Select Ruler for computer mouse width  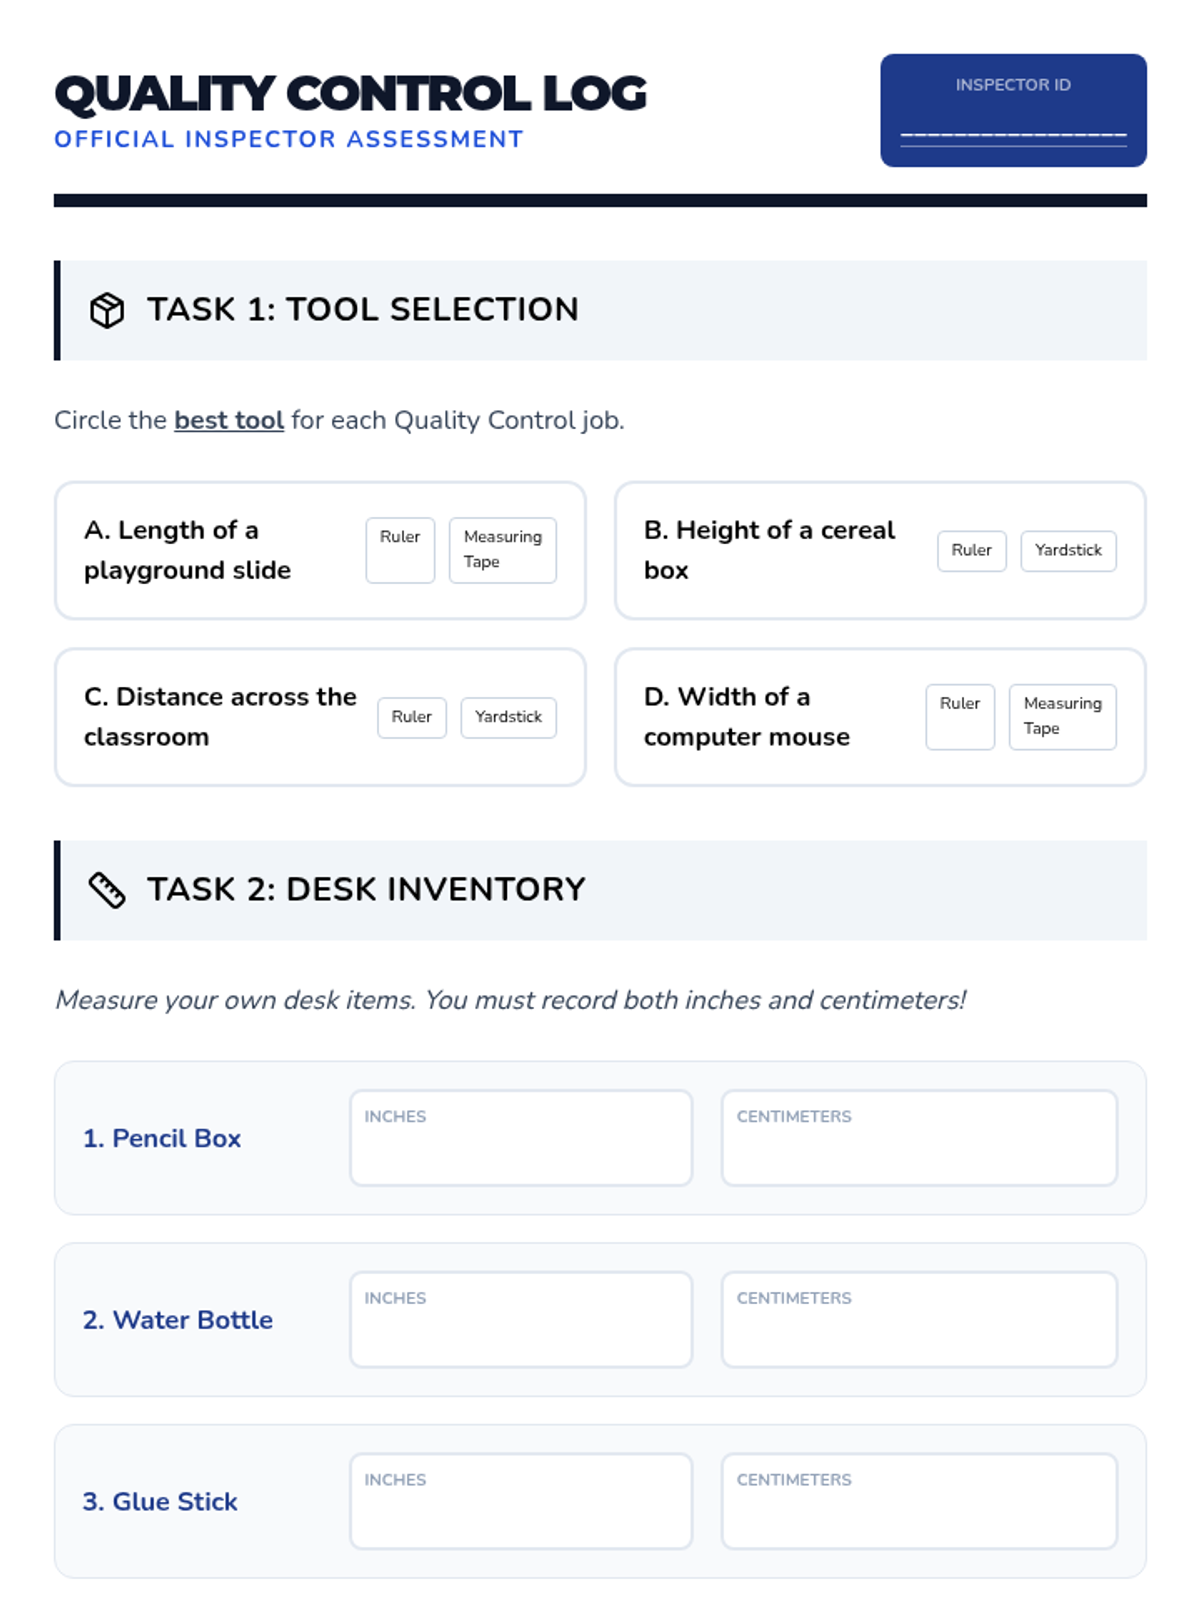(x=960, y=716)
